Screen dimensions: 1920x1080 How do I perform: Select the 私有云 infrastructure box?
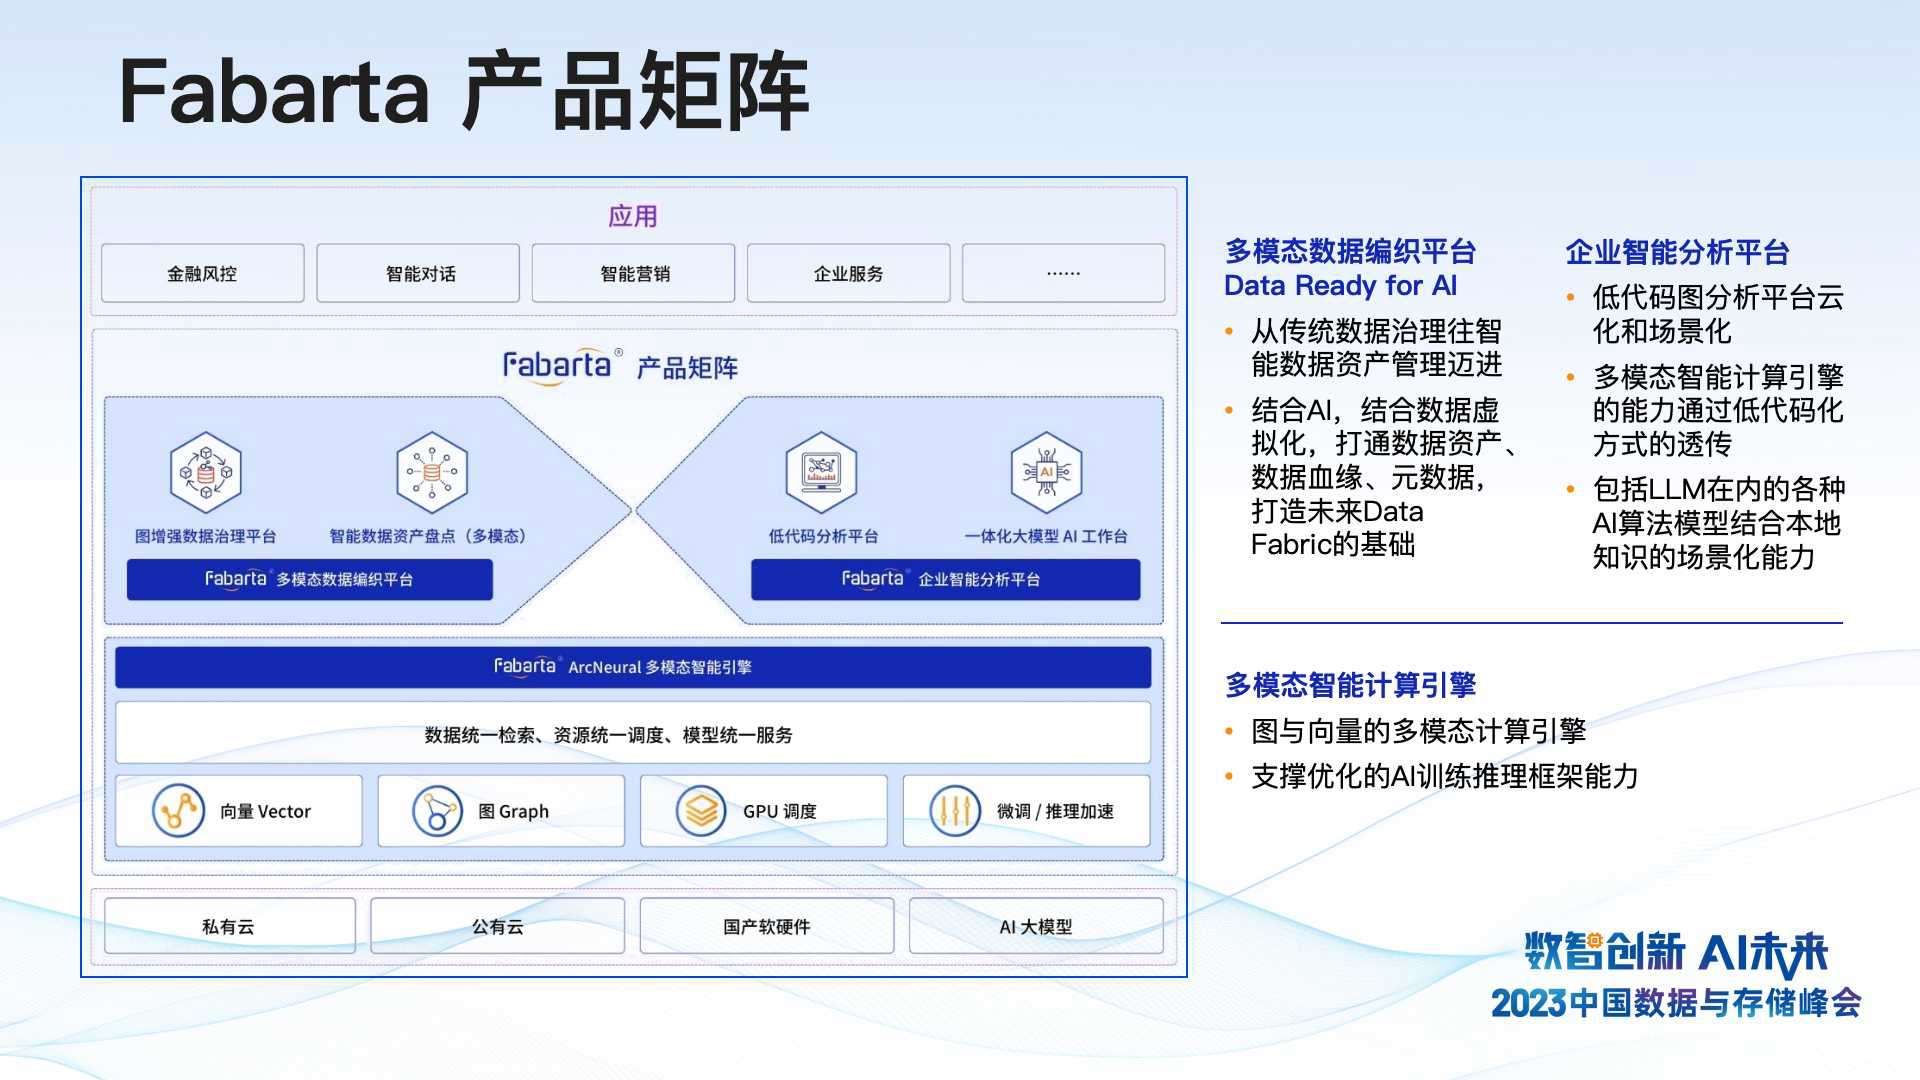pyautogui.click(x=229, y=926)
